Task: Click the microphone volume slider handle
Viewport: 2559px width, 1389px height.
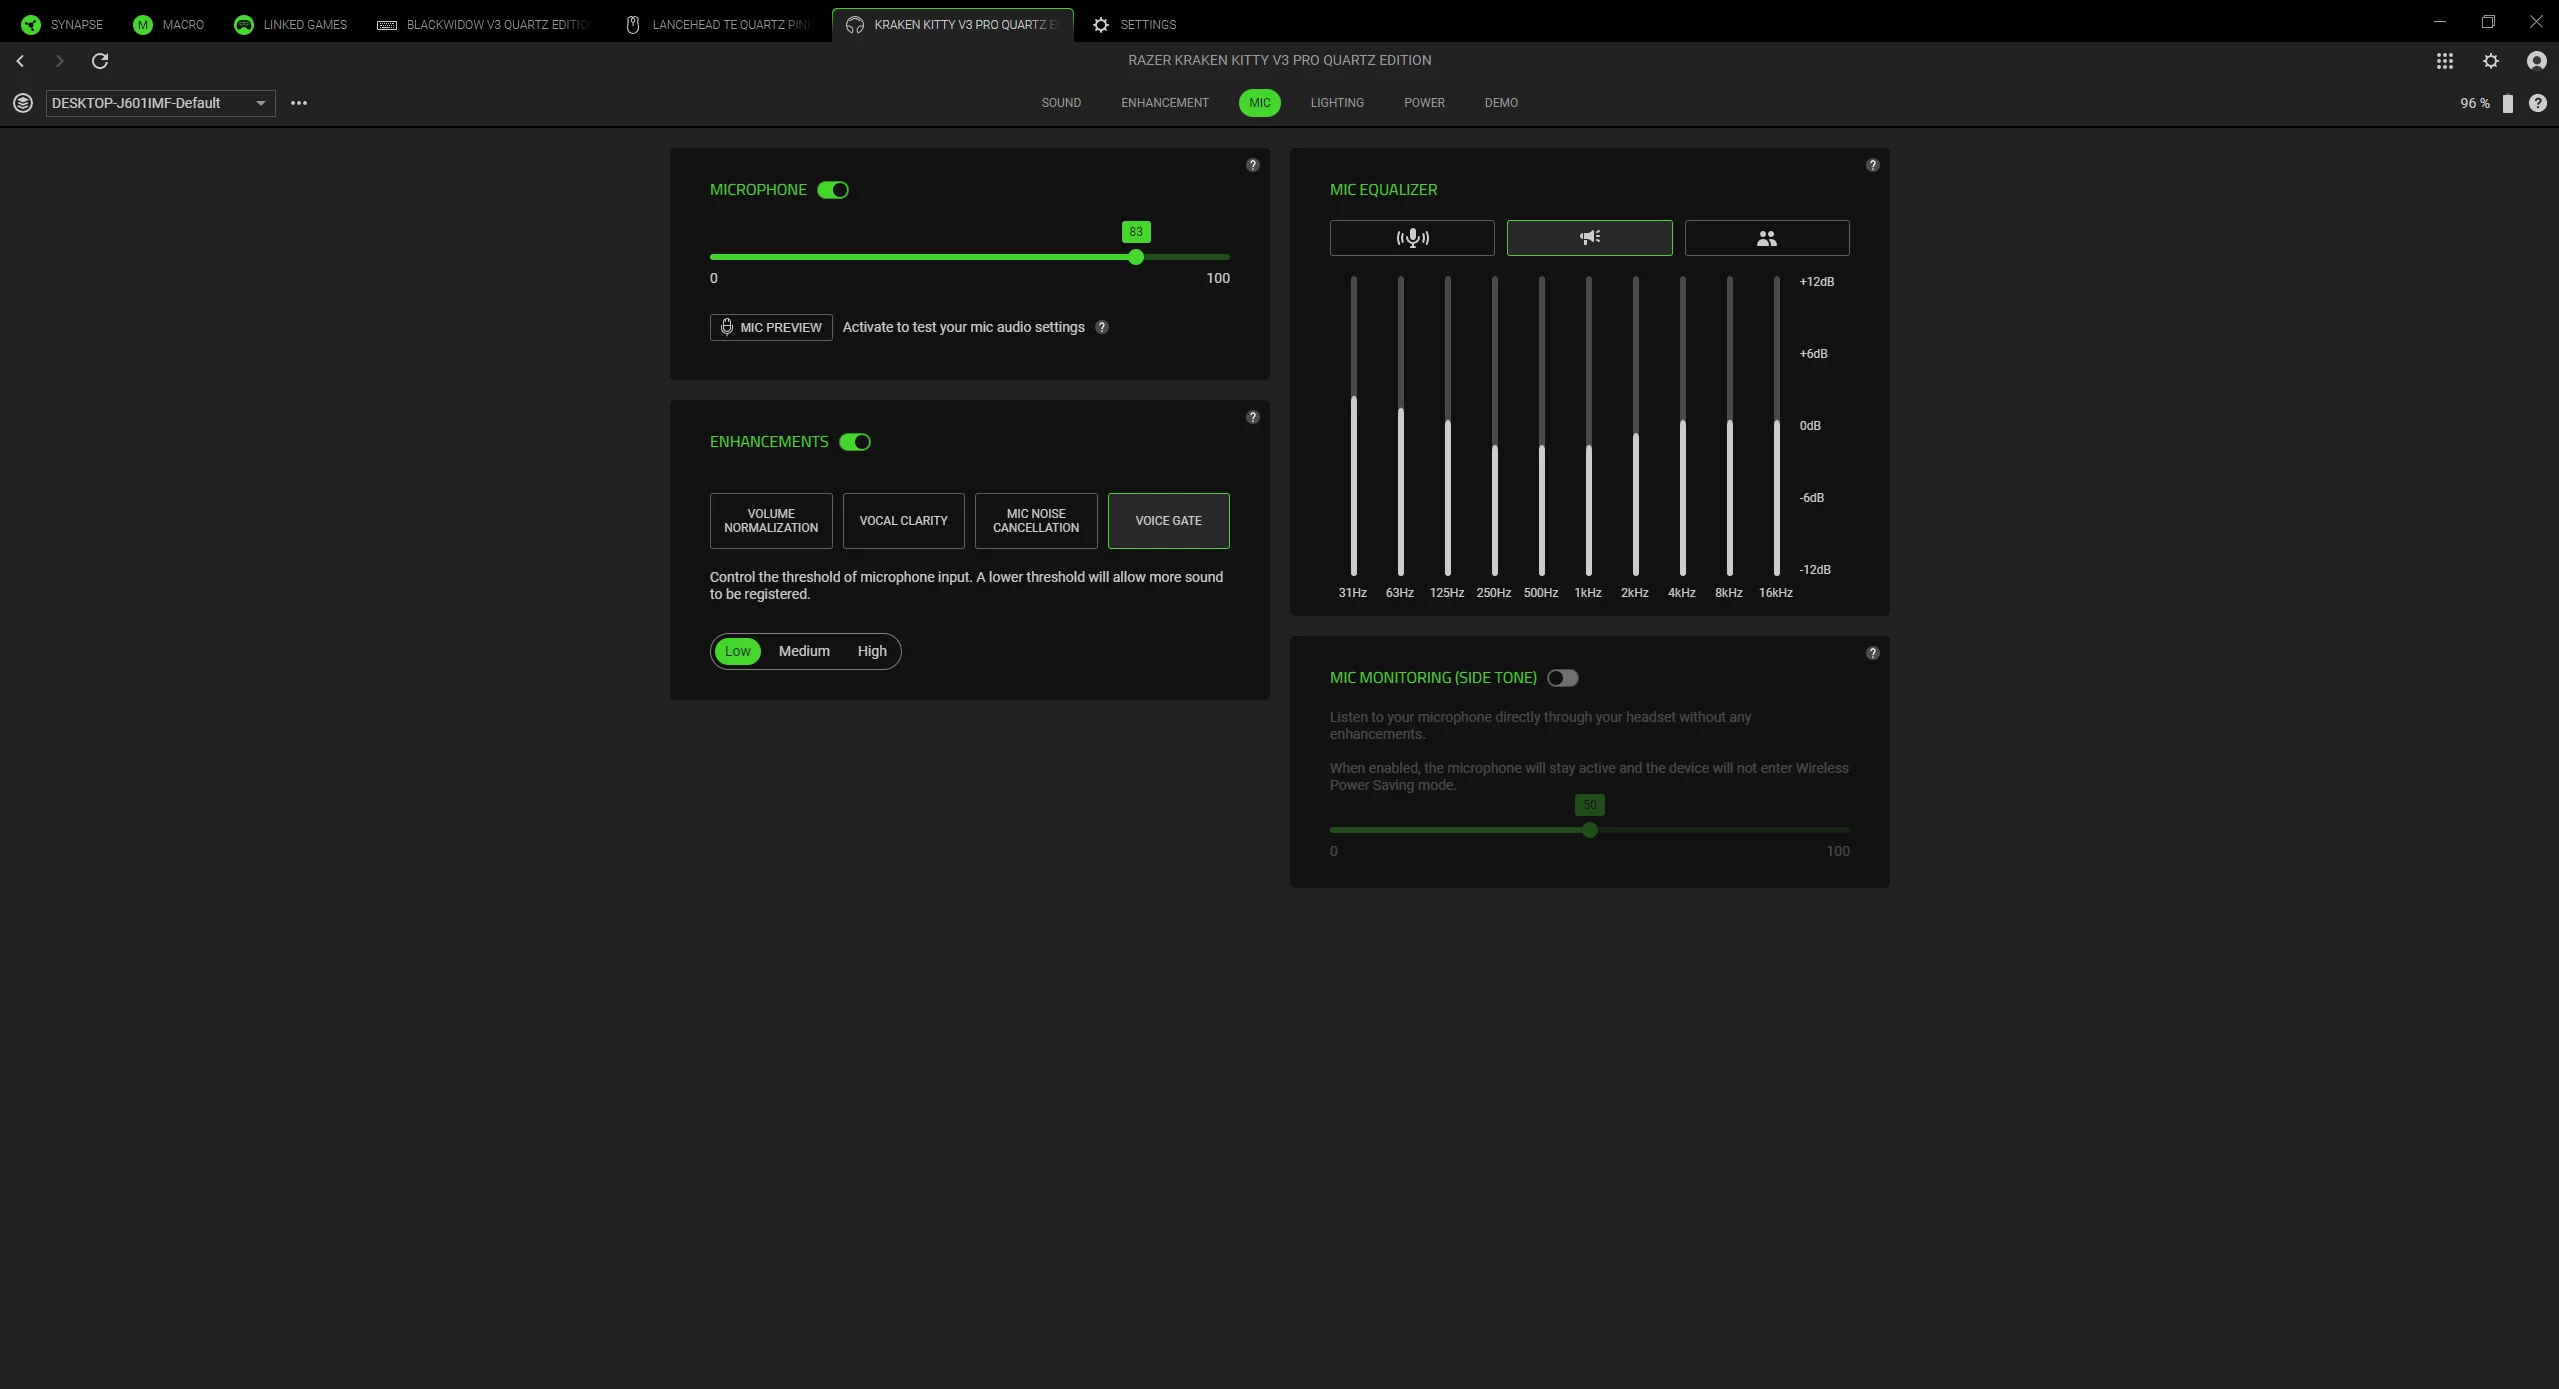Action: point(1135,257)
